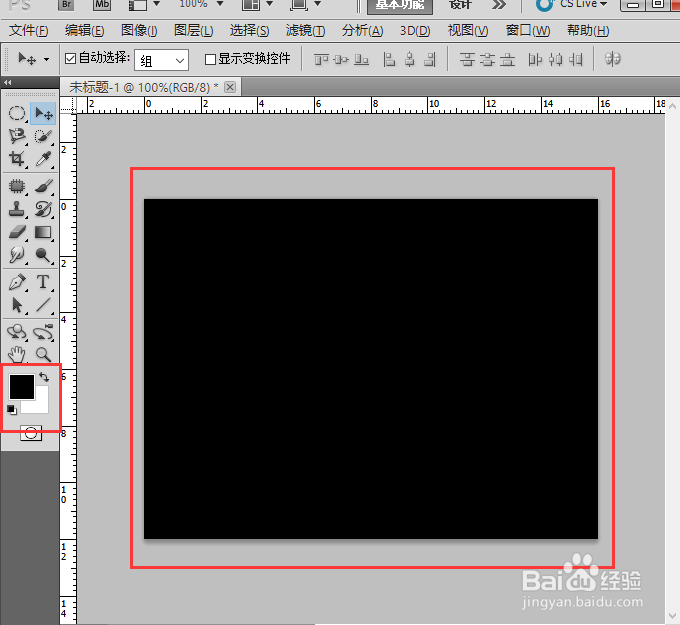
Task: Click Auto-Align Layers icon
Action: (612, 59)
